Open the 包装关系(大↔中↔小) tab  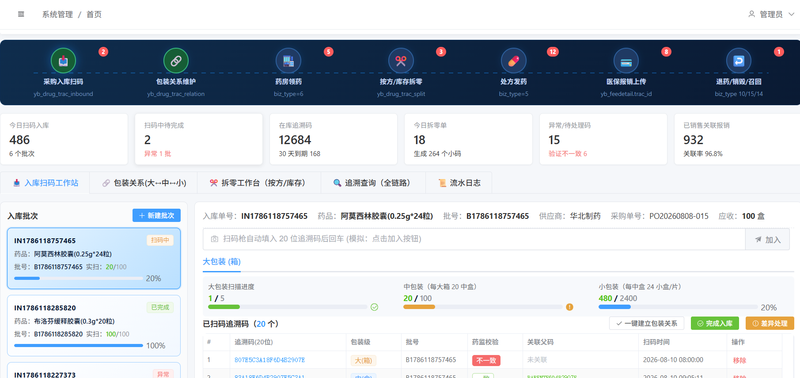[x=143, y=183]
